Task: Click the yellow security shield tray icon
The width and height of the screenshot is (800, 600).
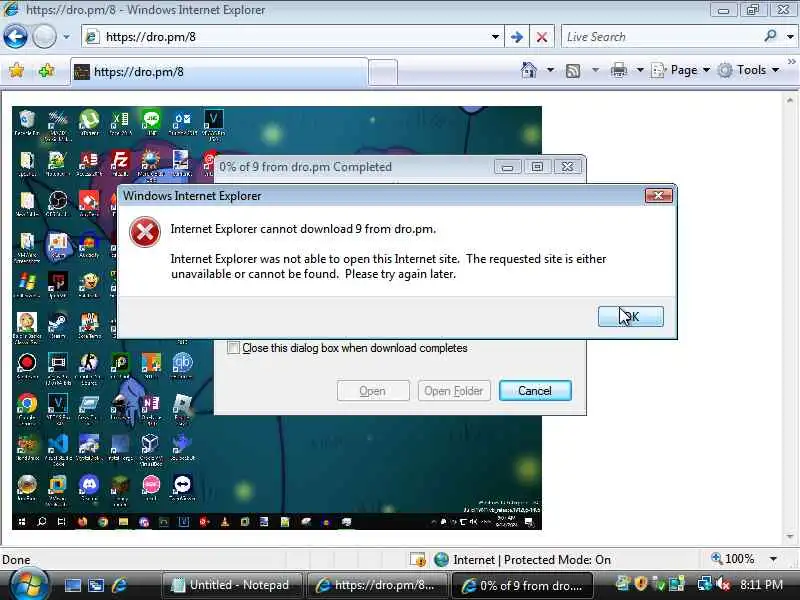Action: pos(641,583)
